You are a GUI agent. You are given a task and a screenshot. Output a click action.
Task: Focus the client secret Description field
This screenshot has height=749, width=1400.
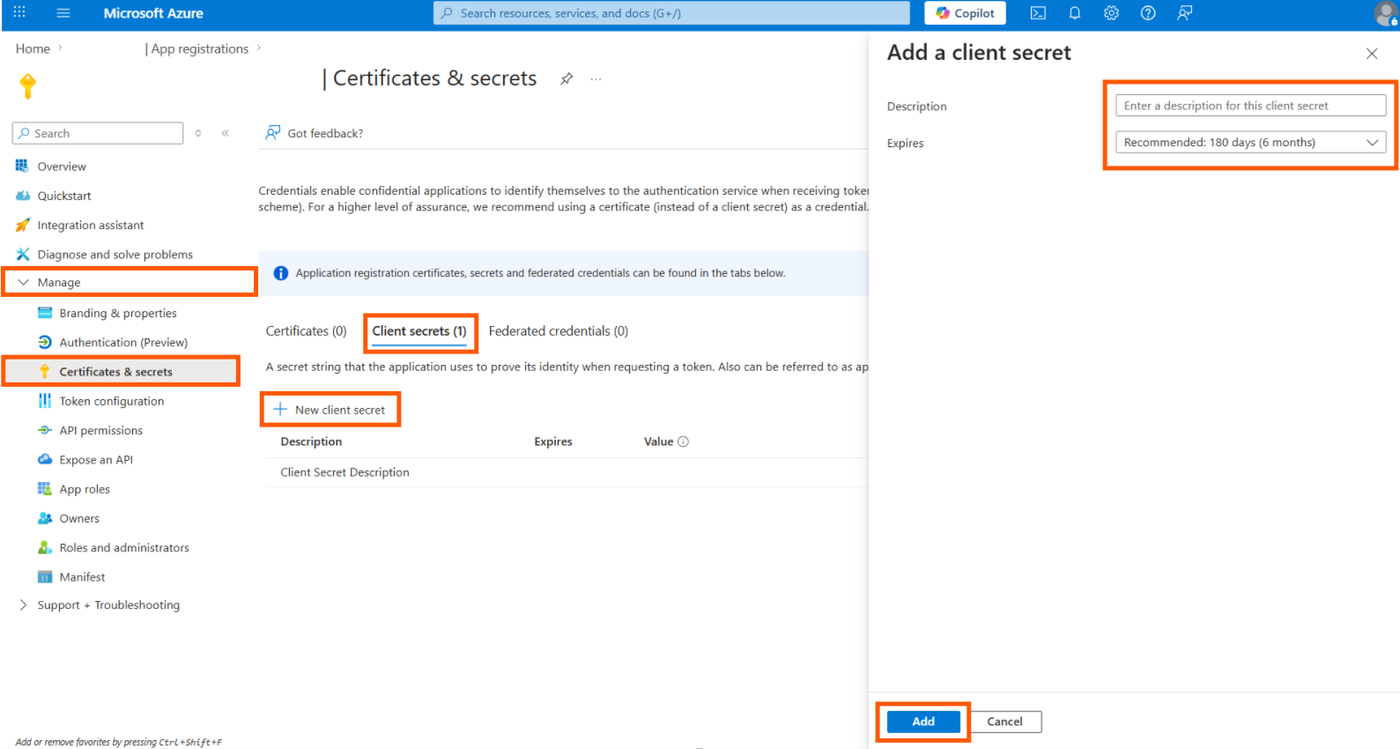1251,105
